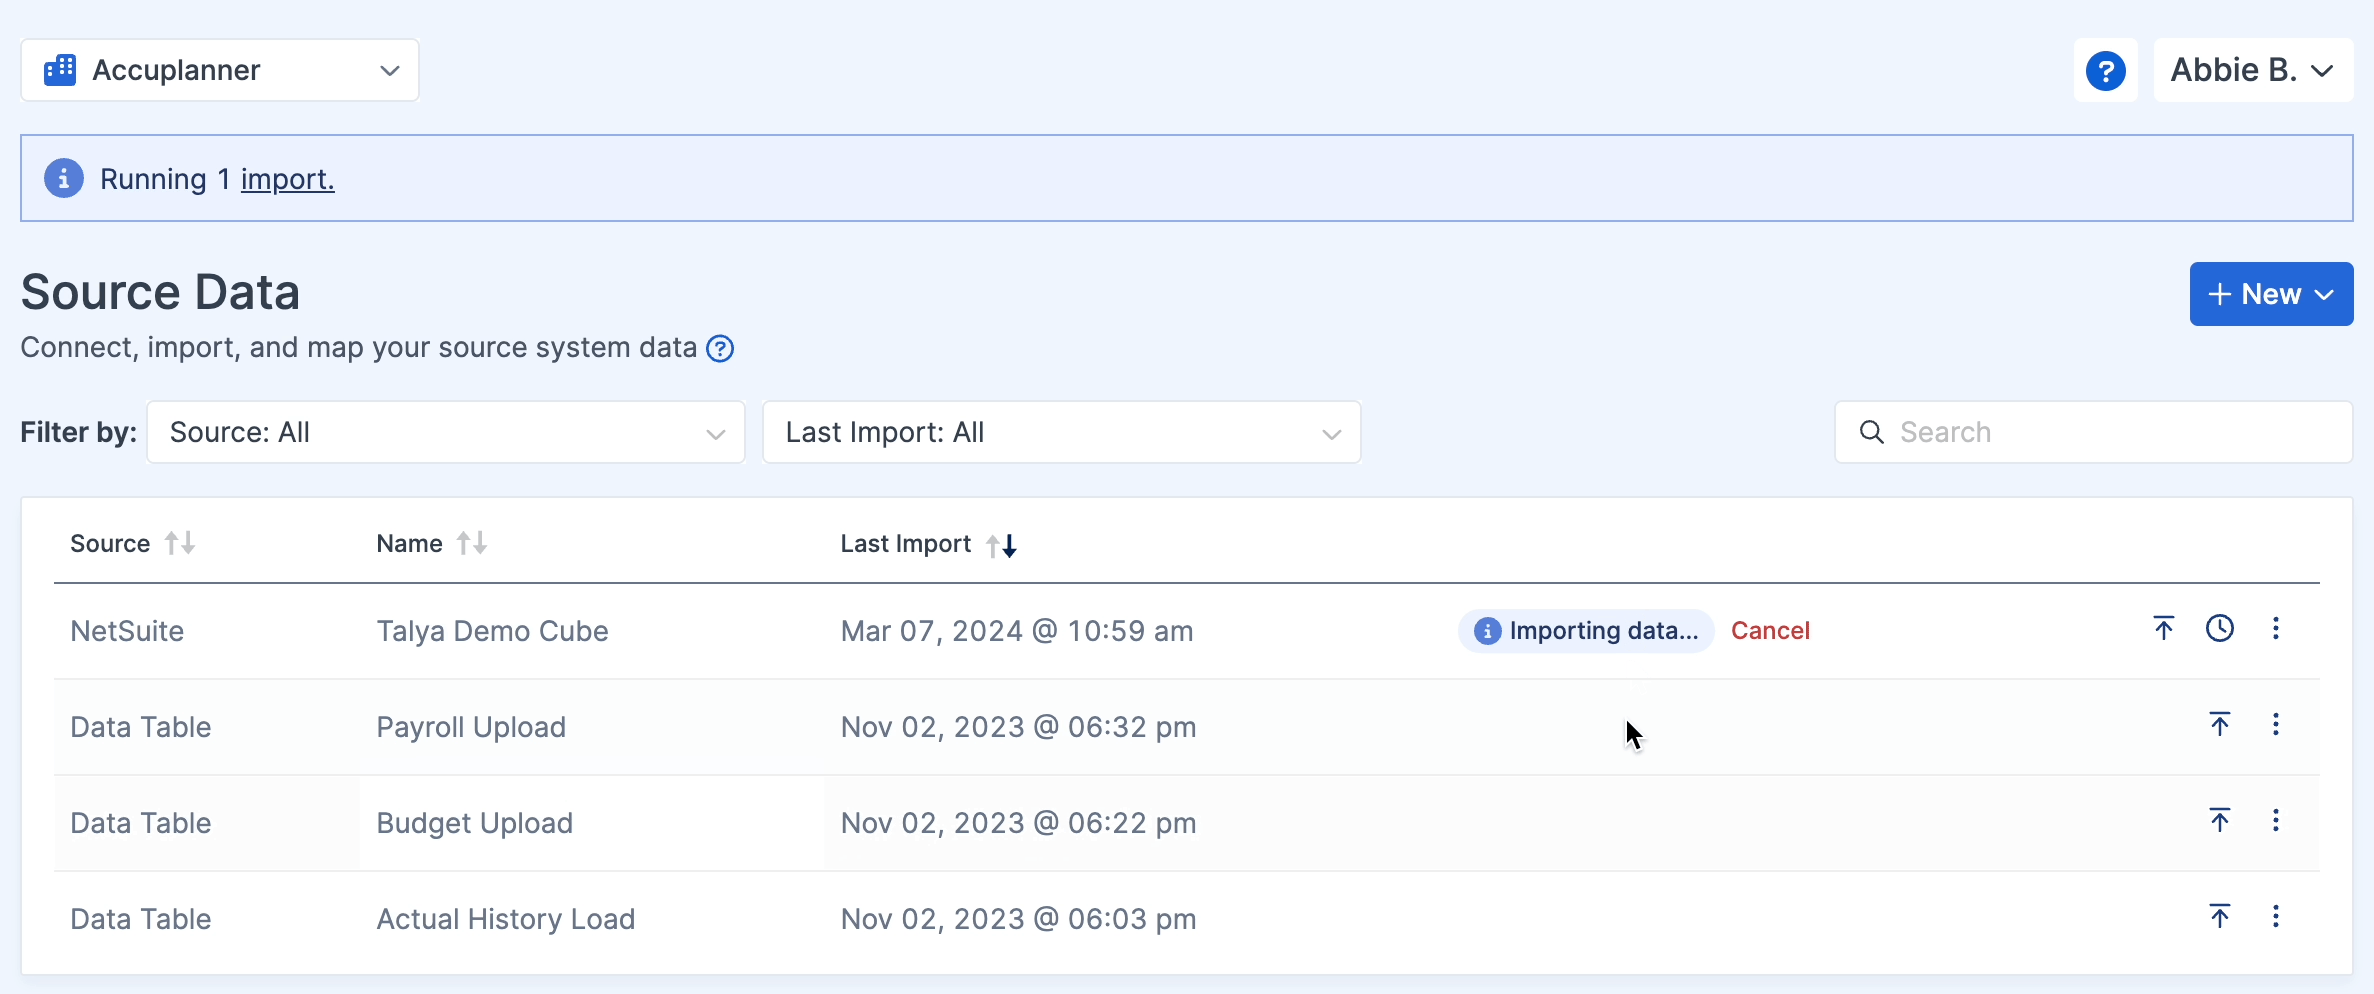Click the import. link in the banner
Viewport: 2374px width, 994px height.
[288, 178]
